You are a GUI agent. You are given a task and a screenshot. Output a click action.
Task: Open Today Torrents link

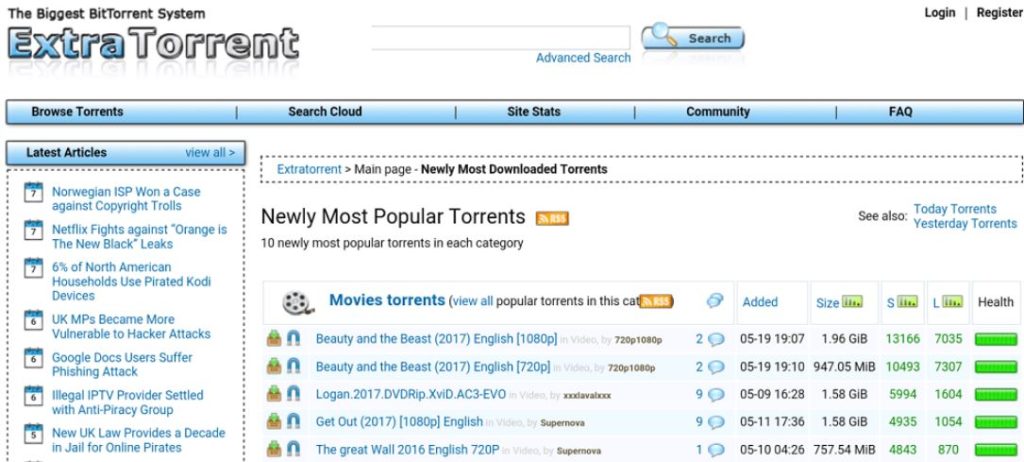click(x=955, y=209)
